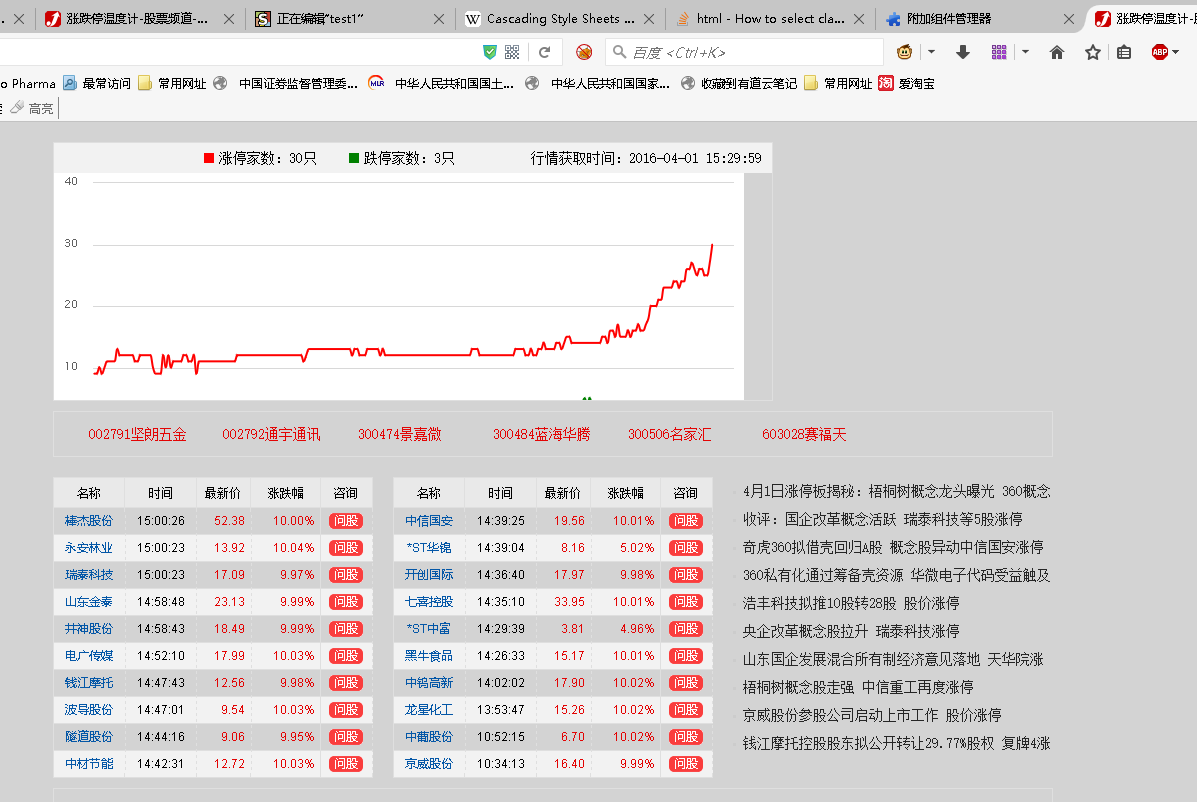Click 问股 button for 瑞泰科技 row
1197x802 pixels.
click(x=345, y=575)
